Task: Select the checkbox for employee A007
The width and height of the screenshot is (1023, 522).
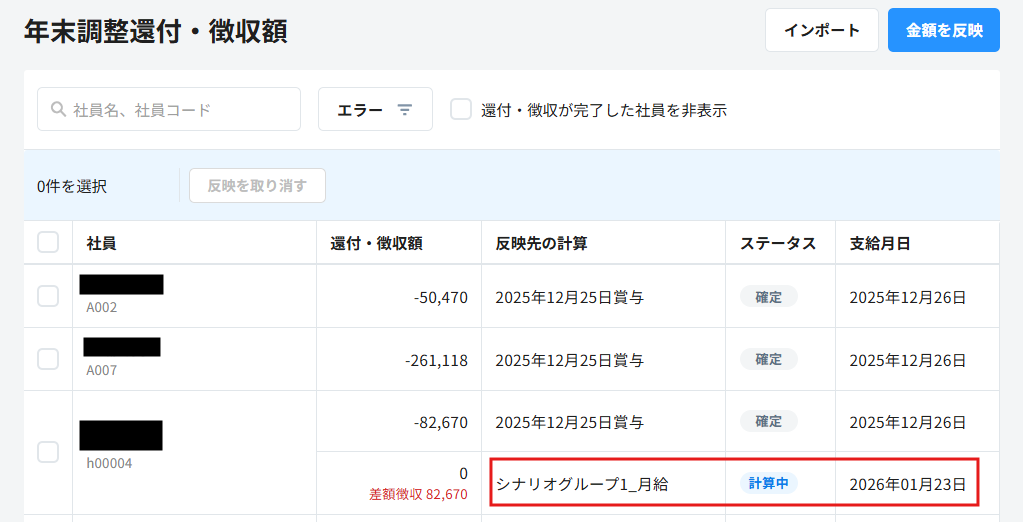Action: pos(48,359)
